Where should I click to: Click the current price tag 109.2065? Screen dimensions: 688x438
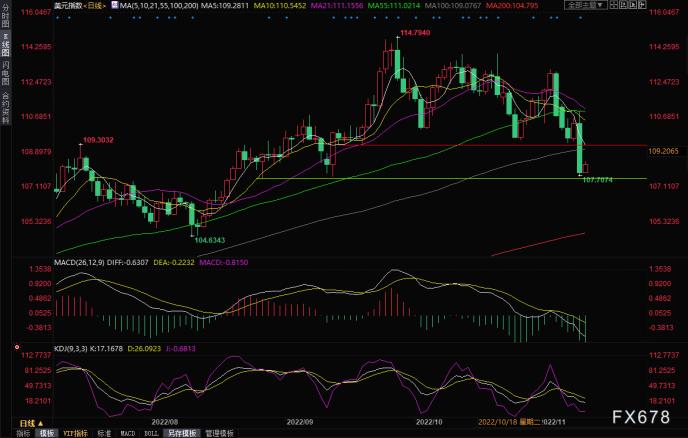click(663, 151)
